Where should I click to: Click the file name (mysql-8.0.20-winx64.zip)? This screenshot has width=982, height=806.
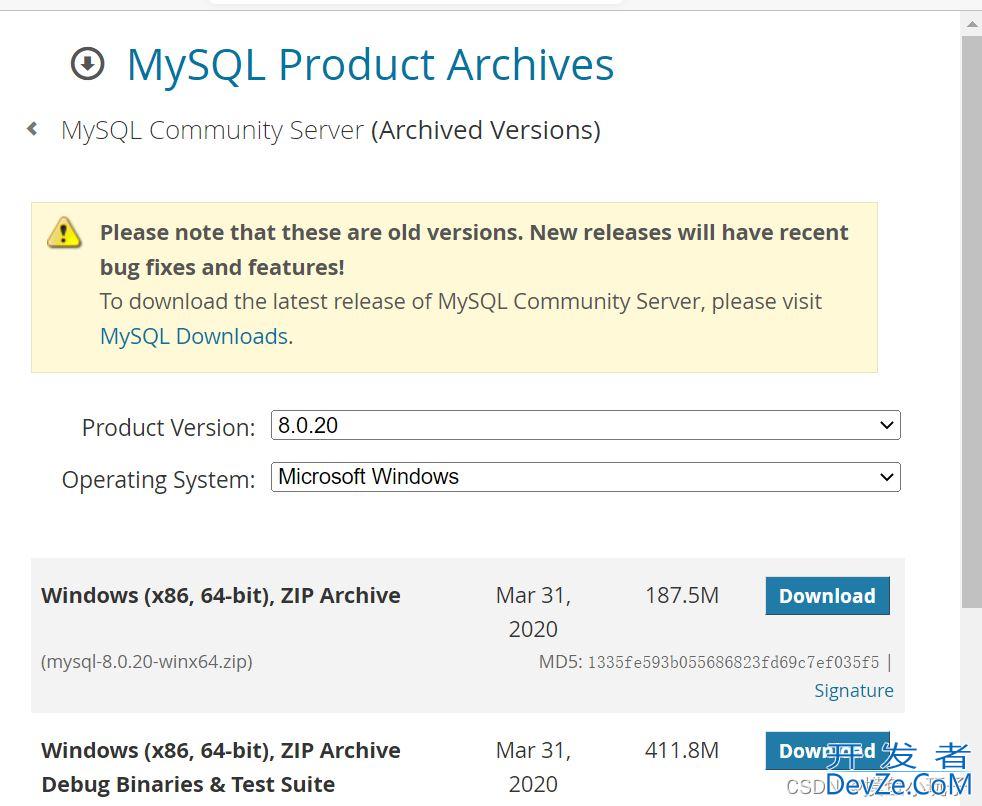147,661
